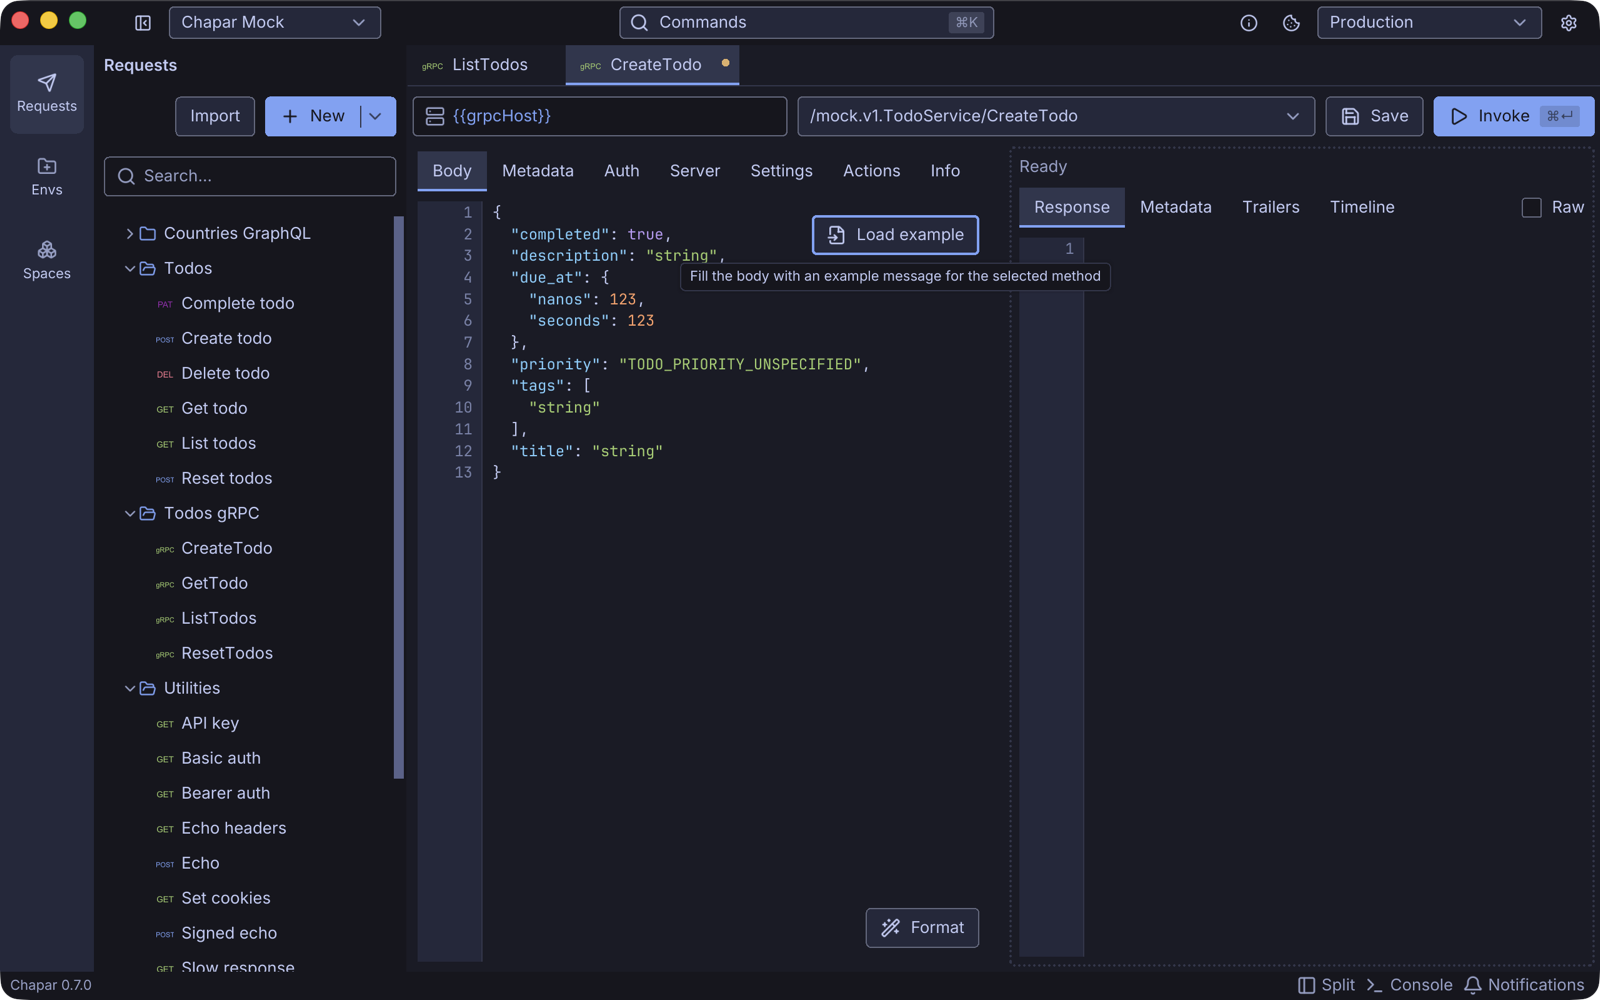Open the Console from status bar

pyautogui.click(x=1410, y=985)
